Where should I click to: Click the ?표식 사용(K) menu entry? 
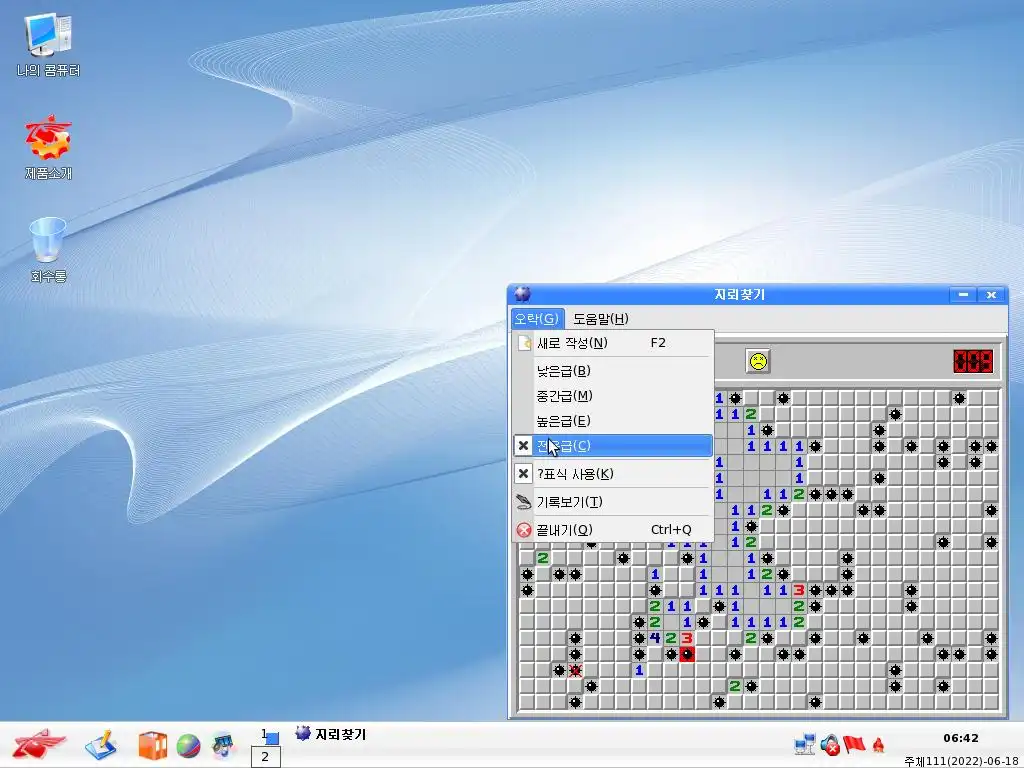(613, 473)
